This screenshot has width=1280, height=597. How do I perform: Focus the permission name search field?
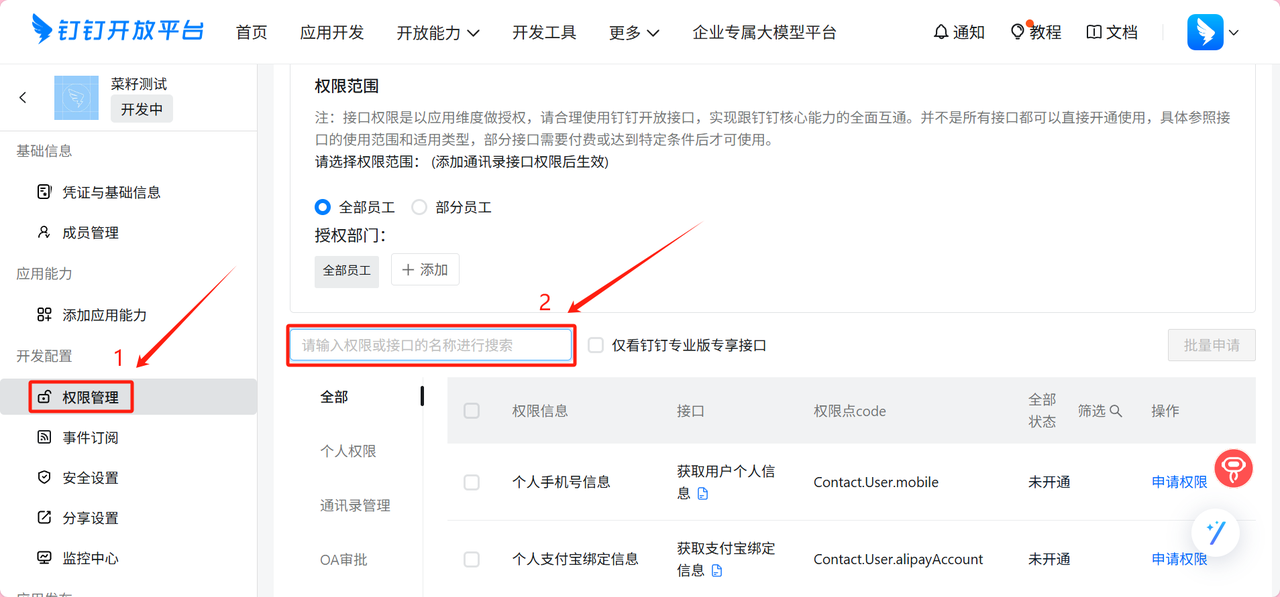pyautogui.click(x=431, y=345)
